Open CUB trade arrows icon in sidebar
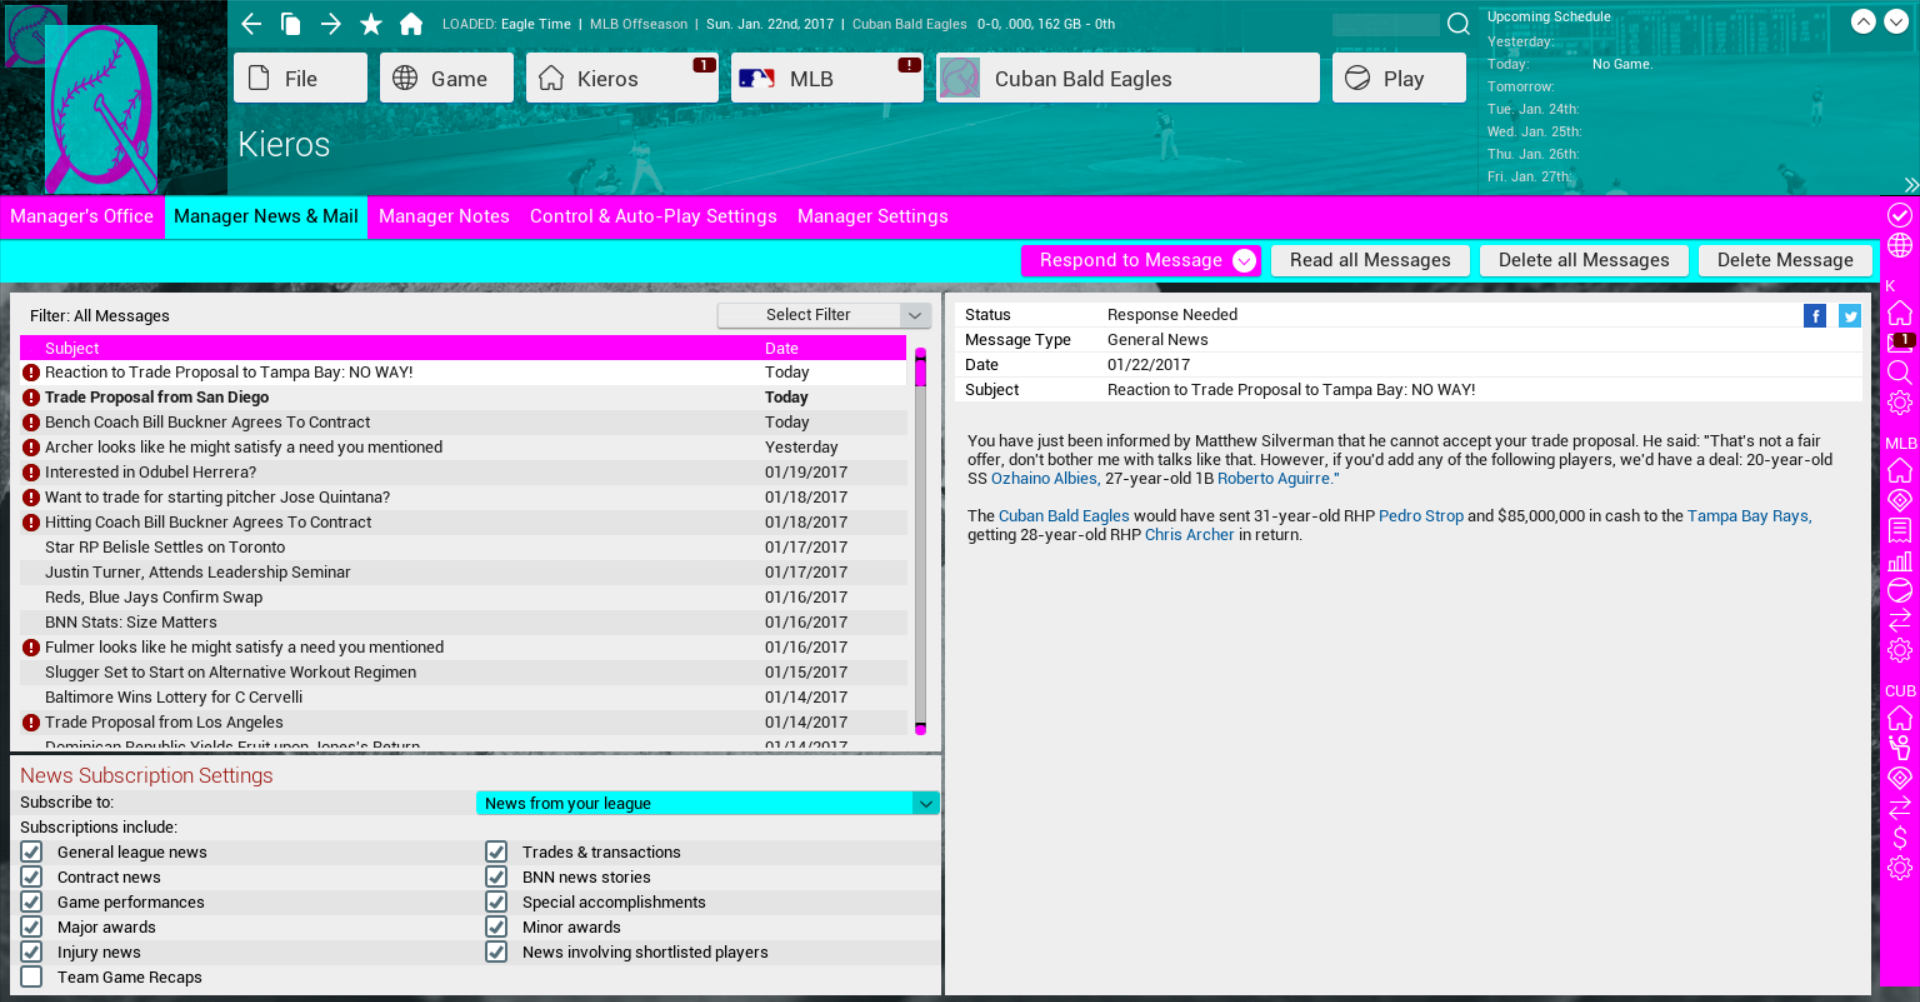The width and height of the screenshot is (1920, 1002). click(x=1900, y=807)
